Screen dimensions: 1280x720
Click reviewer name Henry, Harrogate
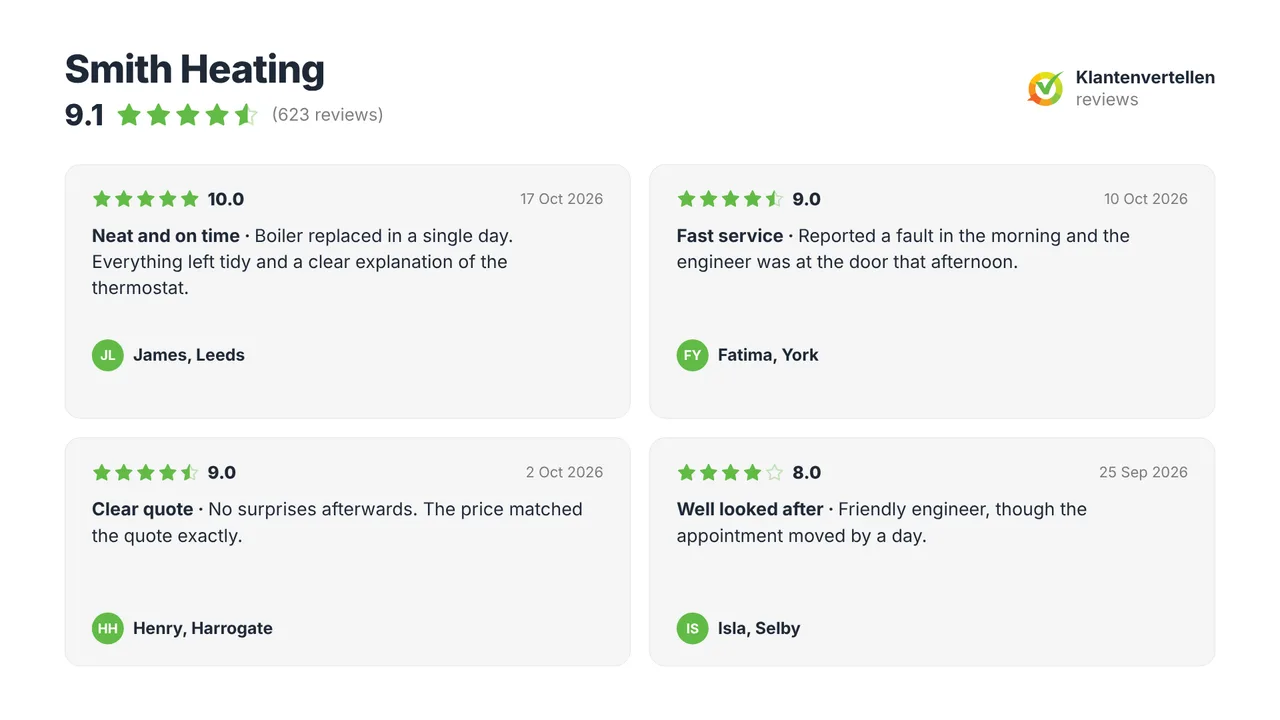coord(203,628)
